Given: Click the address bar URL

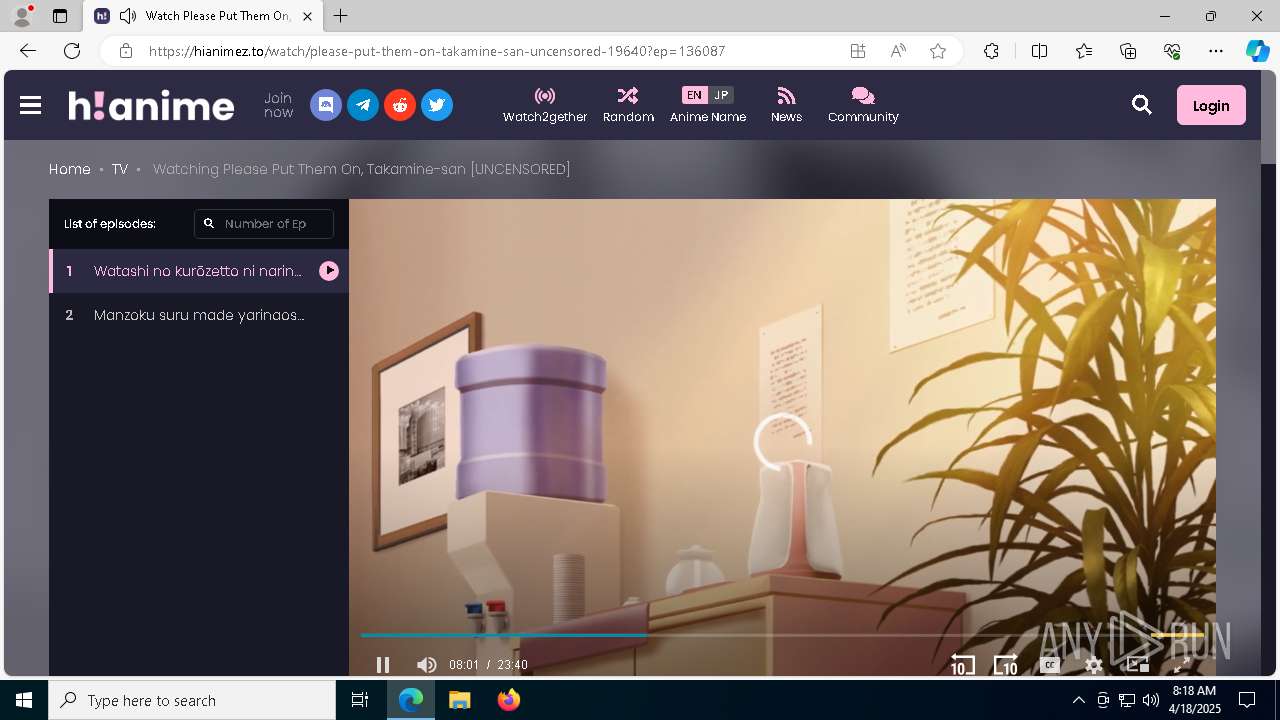Looking at the screenshot, I should 437,51.
